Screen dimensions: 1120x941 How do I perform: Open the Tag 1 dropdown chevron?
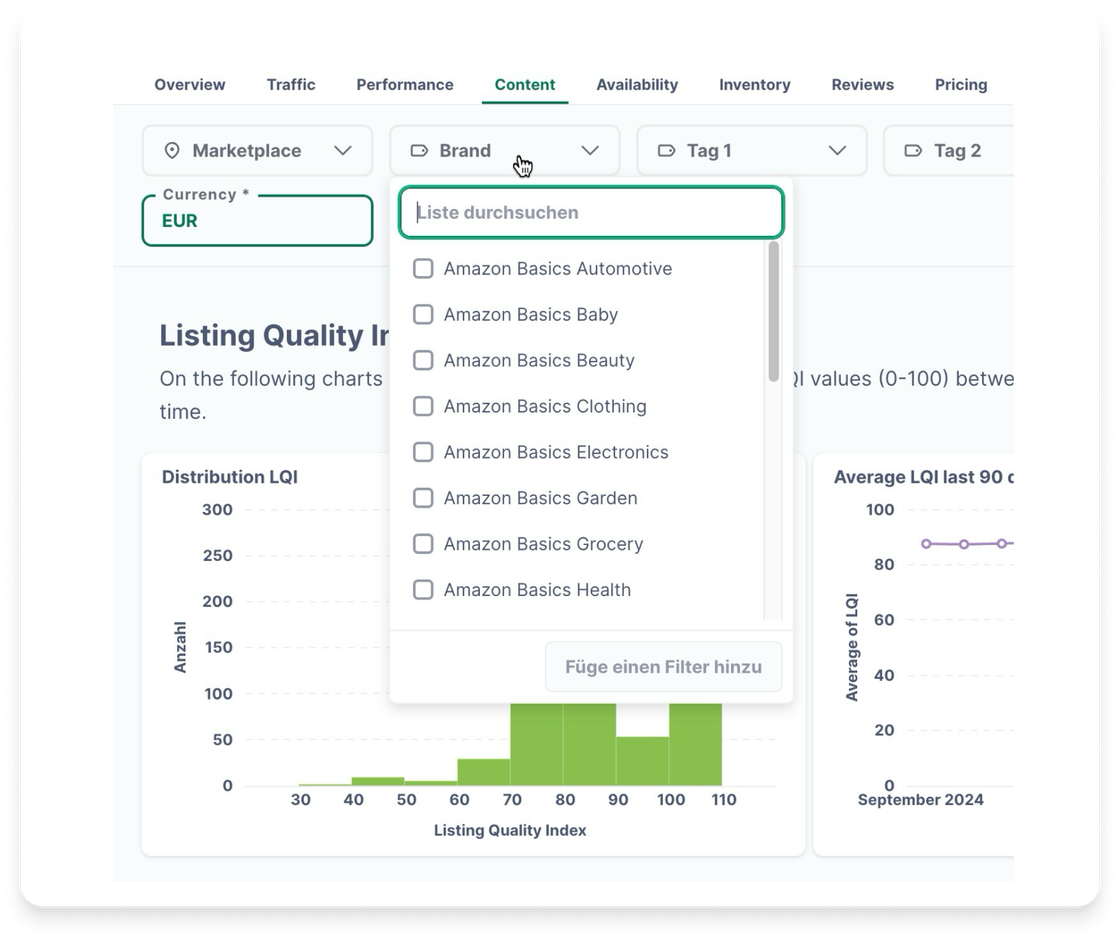click(837, 151)
